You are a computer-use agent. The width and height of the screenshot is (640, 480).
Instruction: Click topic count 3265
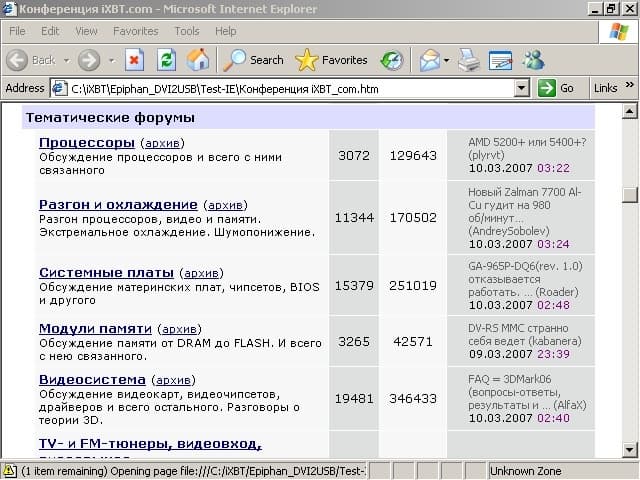(x=354, y=341)
